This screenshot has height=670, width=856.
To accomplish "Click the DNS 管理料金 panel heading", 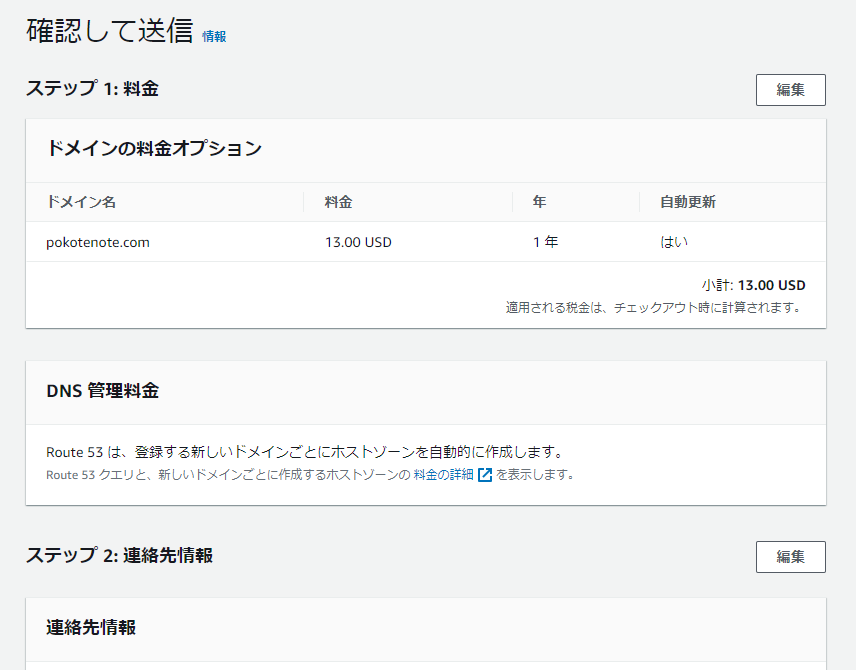I will [103, 391].
